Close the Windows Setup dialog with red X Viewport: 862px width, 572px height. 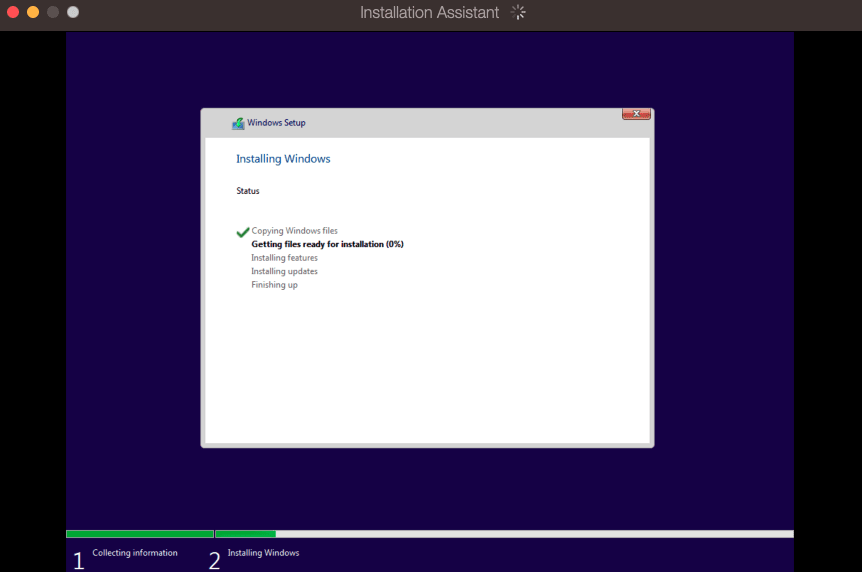coord(636,114)
